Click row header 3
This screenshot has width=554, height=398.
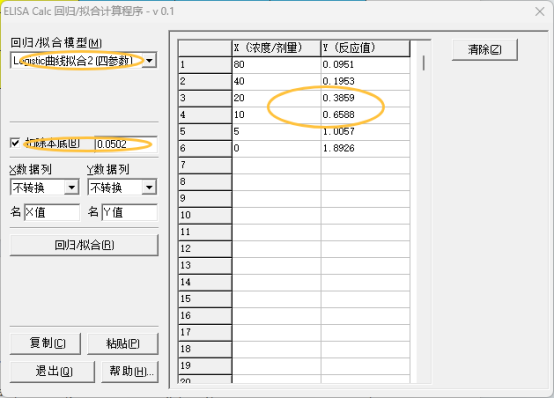click(x=205, y=98)
